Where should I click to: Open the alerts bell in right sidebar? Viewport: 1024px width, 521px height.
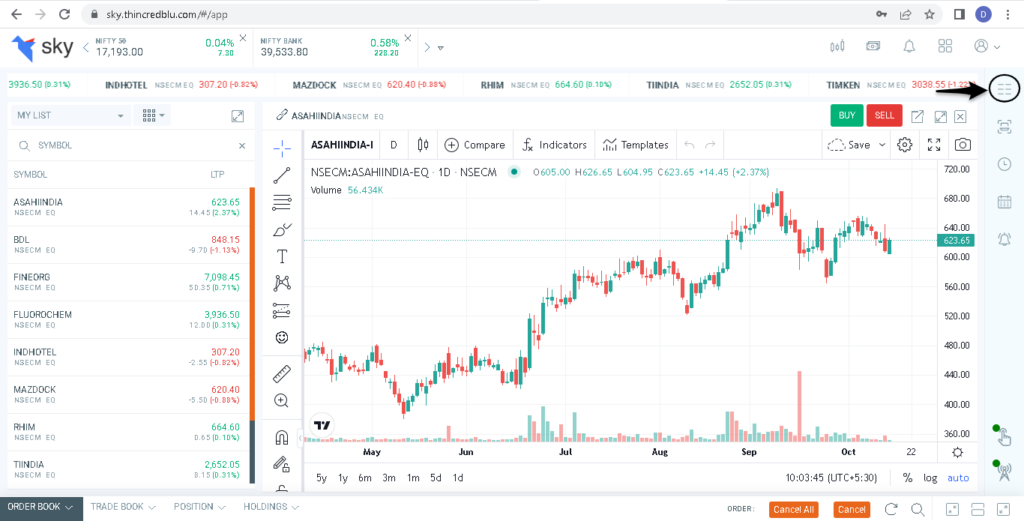pyautogui.click(x=1004, y=239)
